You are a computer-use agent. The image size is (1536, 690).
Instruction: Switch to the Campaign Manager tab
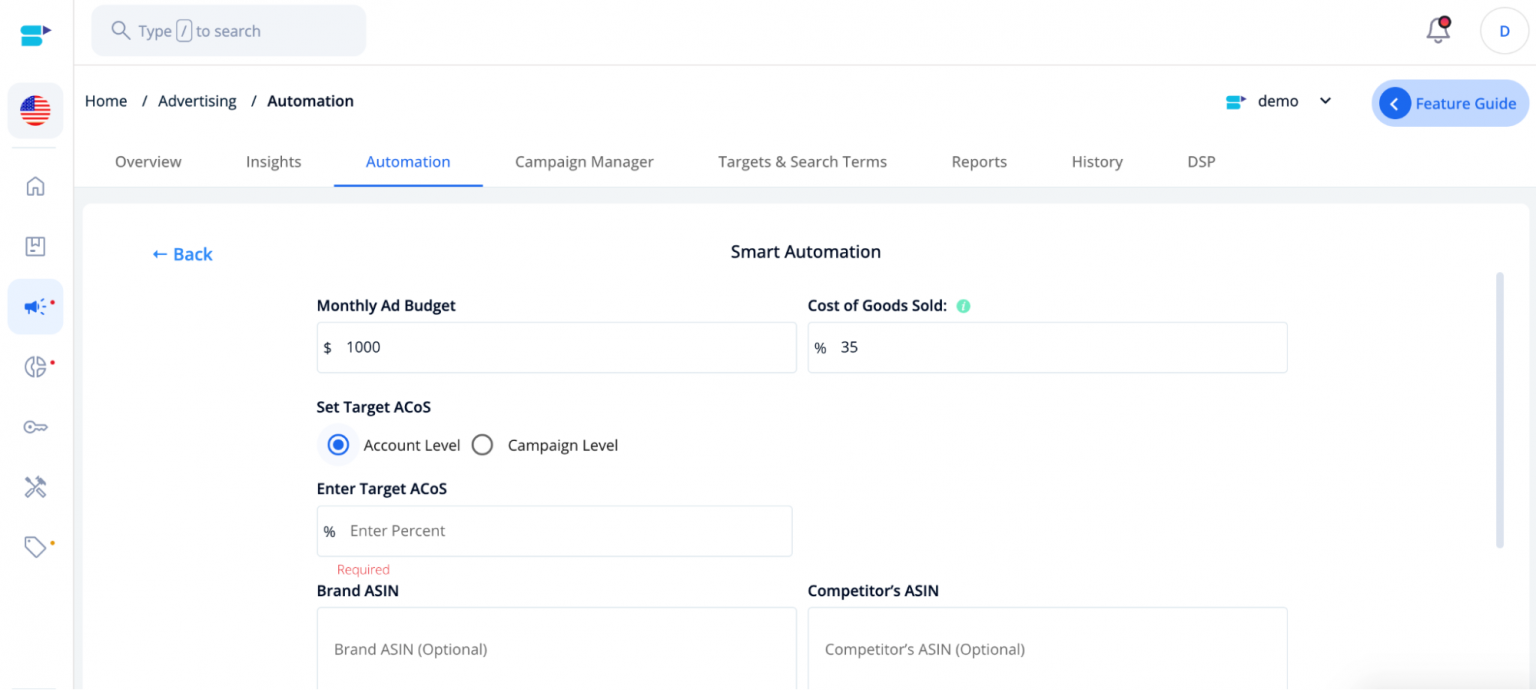(584, 161)
